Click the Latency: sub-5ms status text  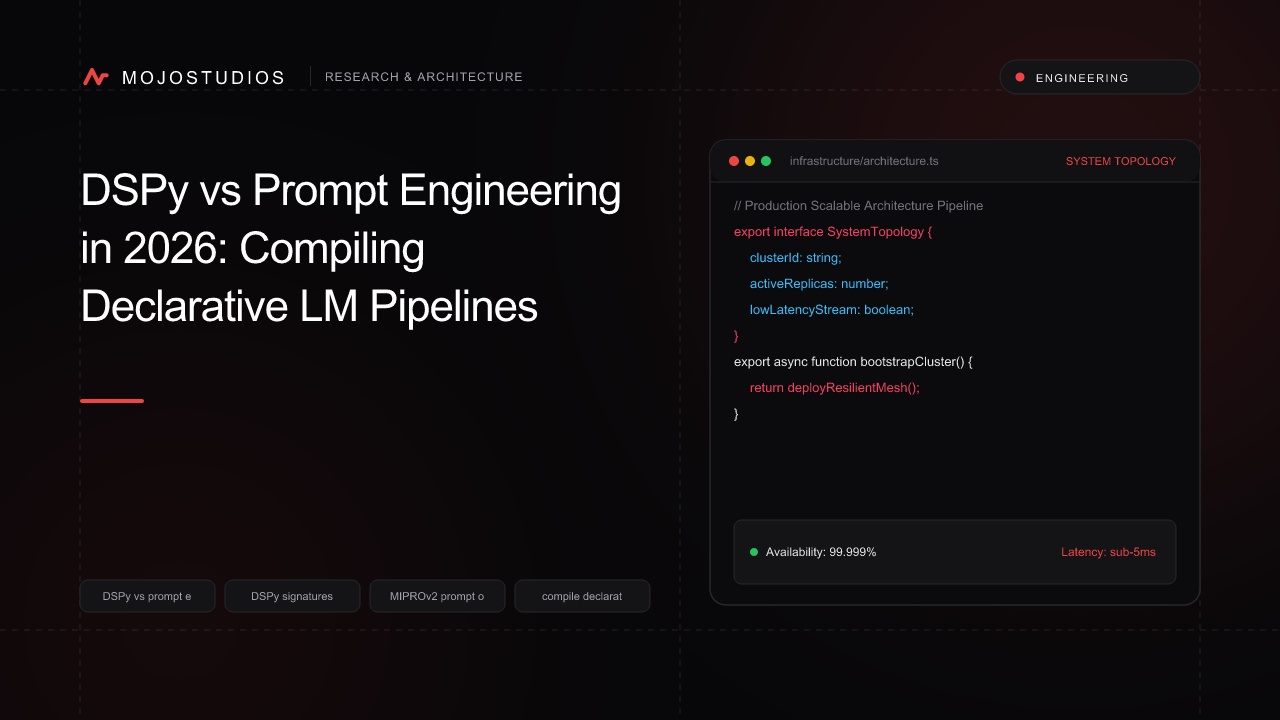pyautogui.click(x=1108, y=552)
